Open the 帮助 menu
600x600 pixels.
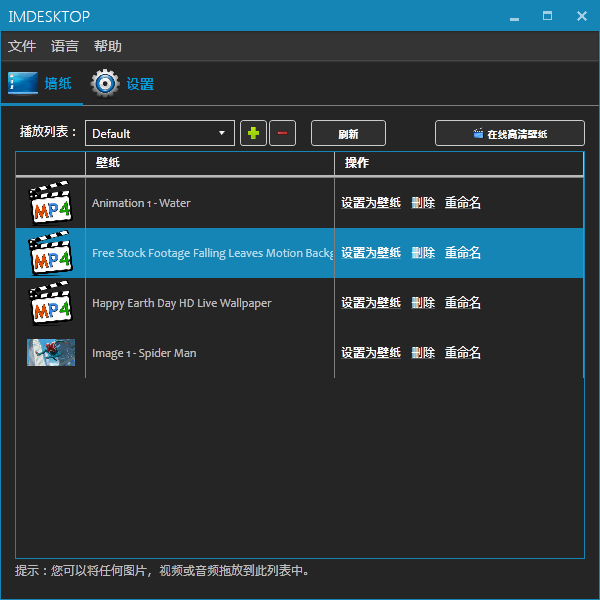(108, 46)
